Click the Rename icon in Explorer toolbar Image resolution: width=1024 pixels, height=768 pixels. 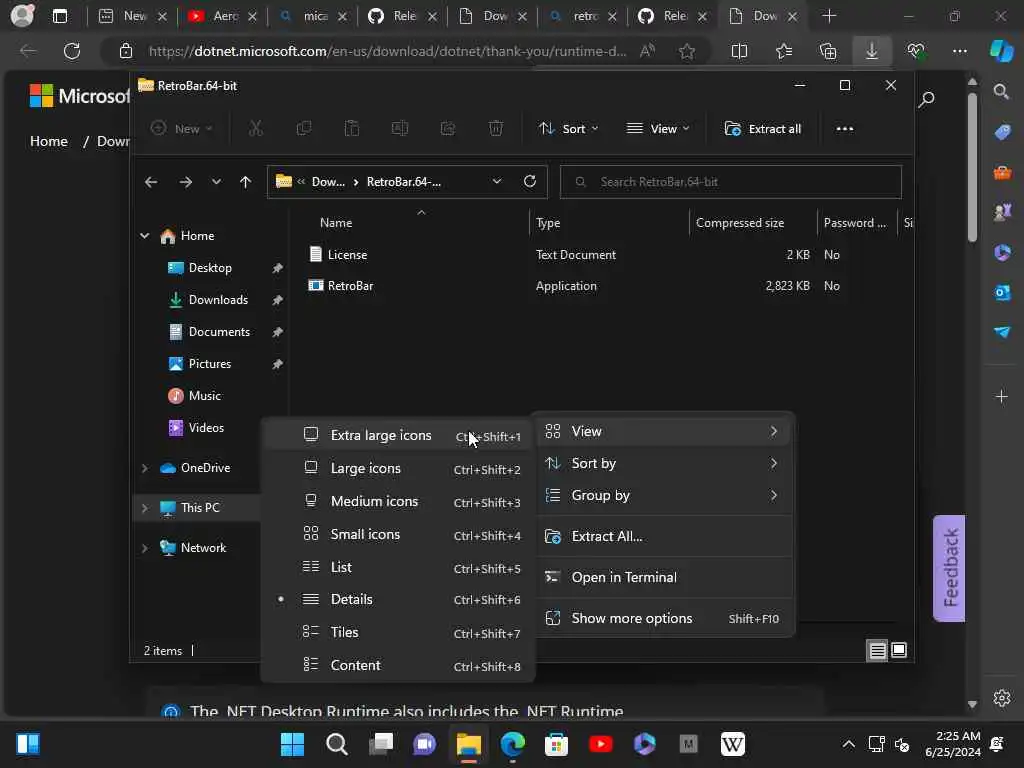point(400,129)
